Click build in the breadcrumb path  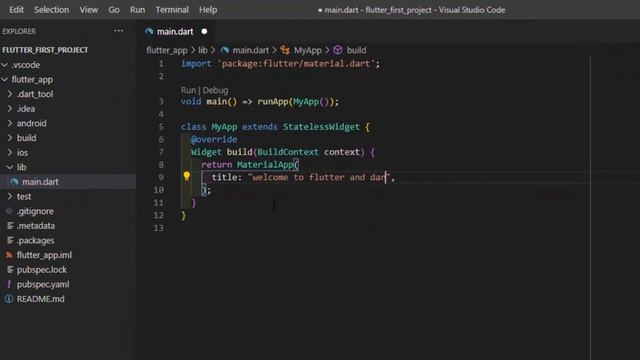tap(356, 50)
